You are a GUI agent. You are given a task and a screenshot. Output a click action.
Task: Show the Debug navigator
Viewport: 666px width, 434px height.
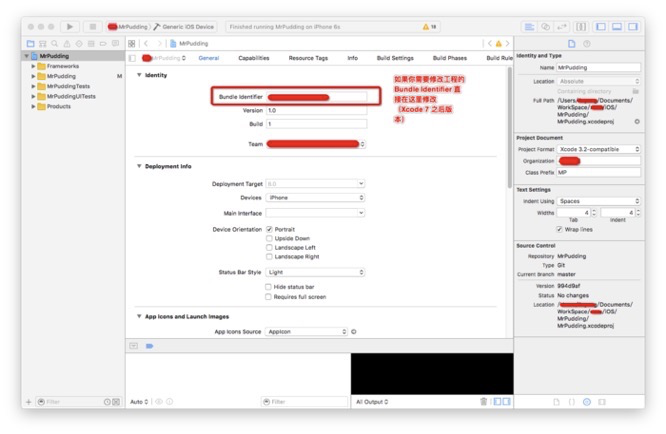[91, 43]
